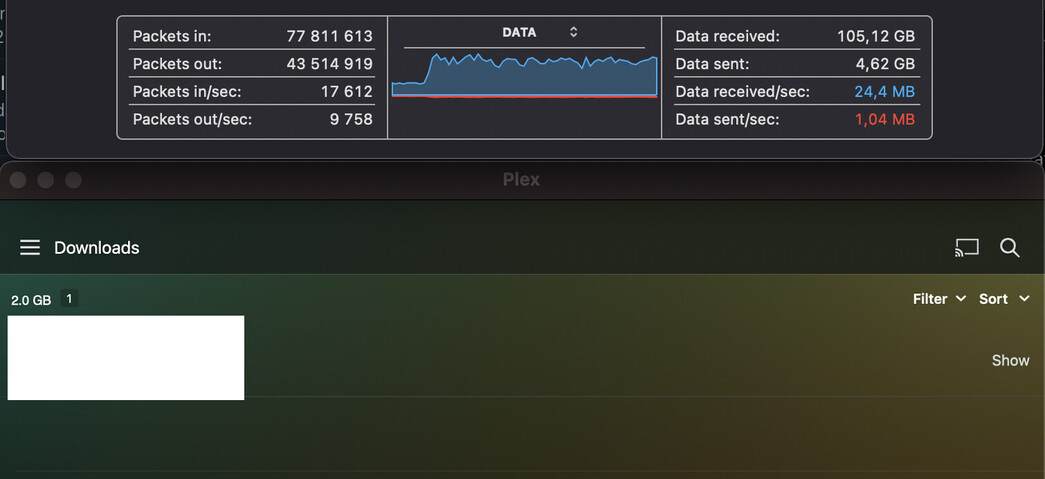
Task: Expand the Filter dropdown
Action: click(939, 299)
